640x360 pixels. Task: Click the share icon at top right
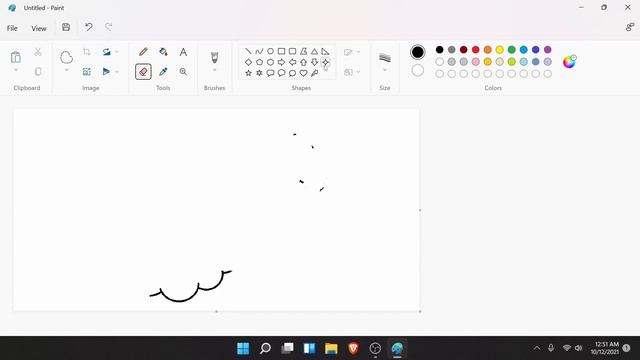630,27
